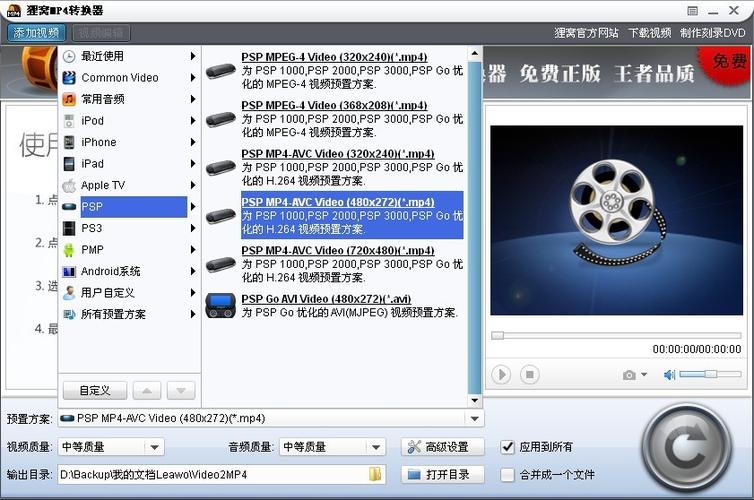This screenshot has width=754, height=500.
Task: Click the preset list scrollbar down arrow
Action: [475, 400]
